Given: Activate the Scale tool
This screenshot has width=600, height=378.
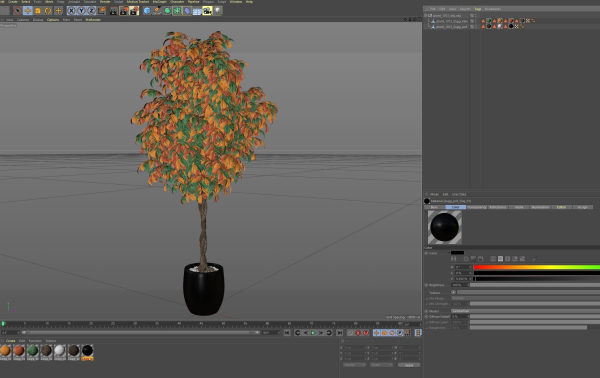Looking at the screenshot, I should [38, 11].
